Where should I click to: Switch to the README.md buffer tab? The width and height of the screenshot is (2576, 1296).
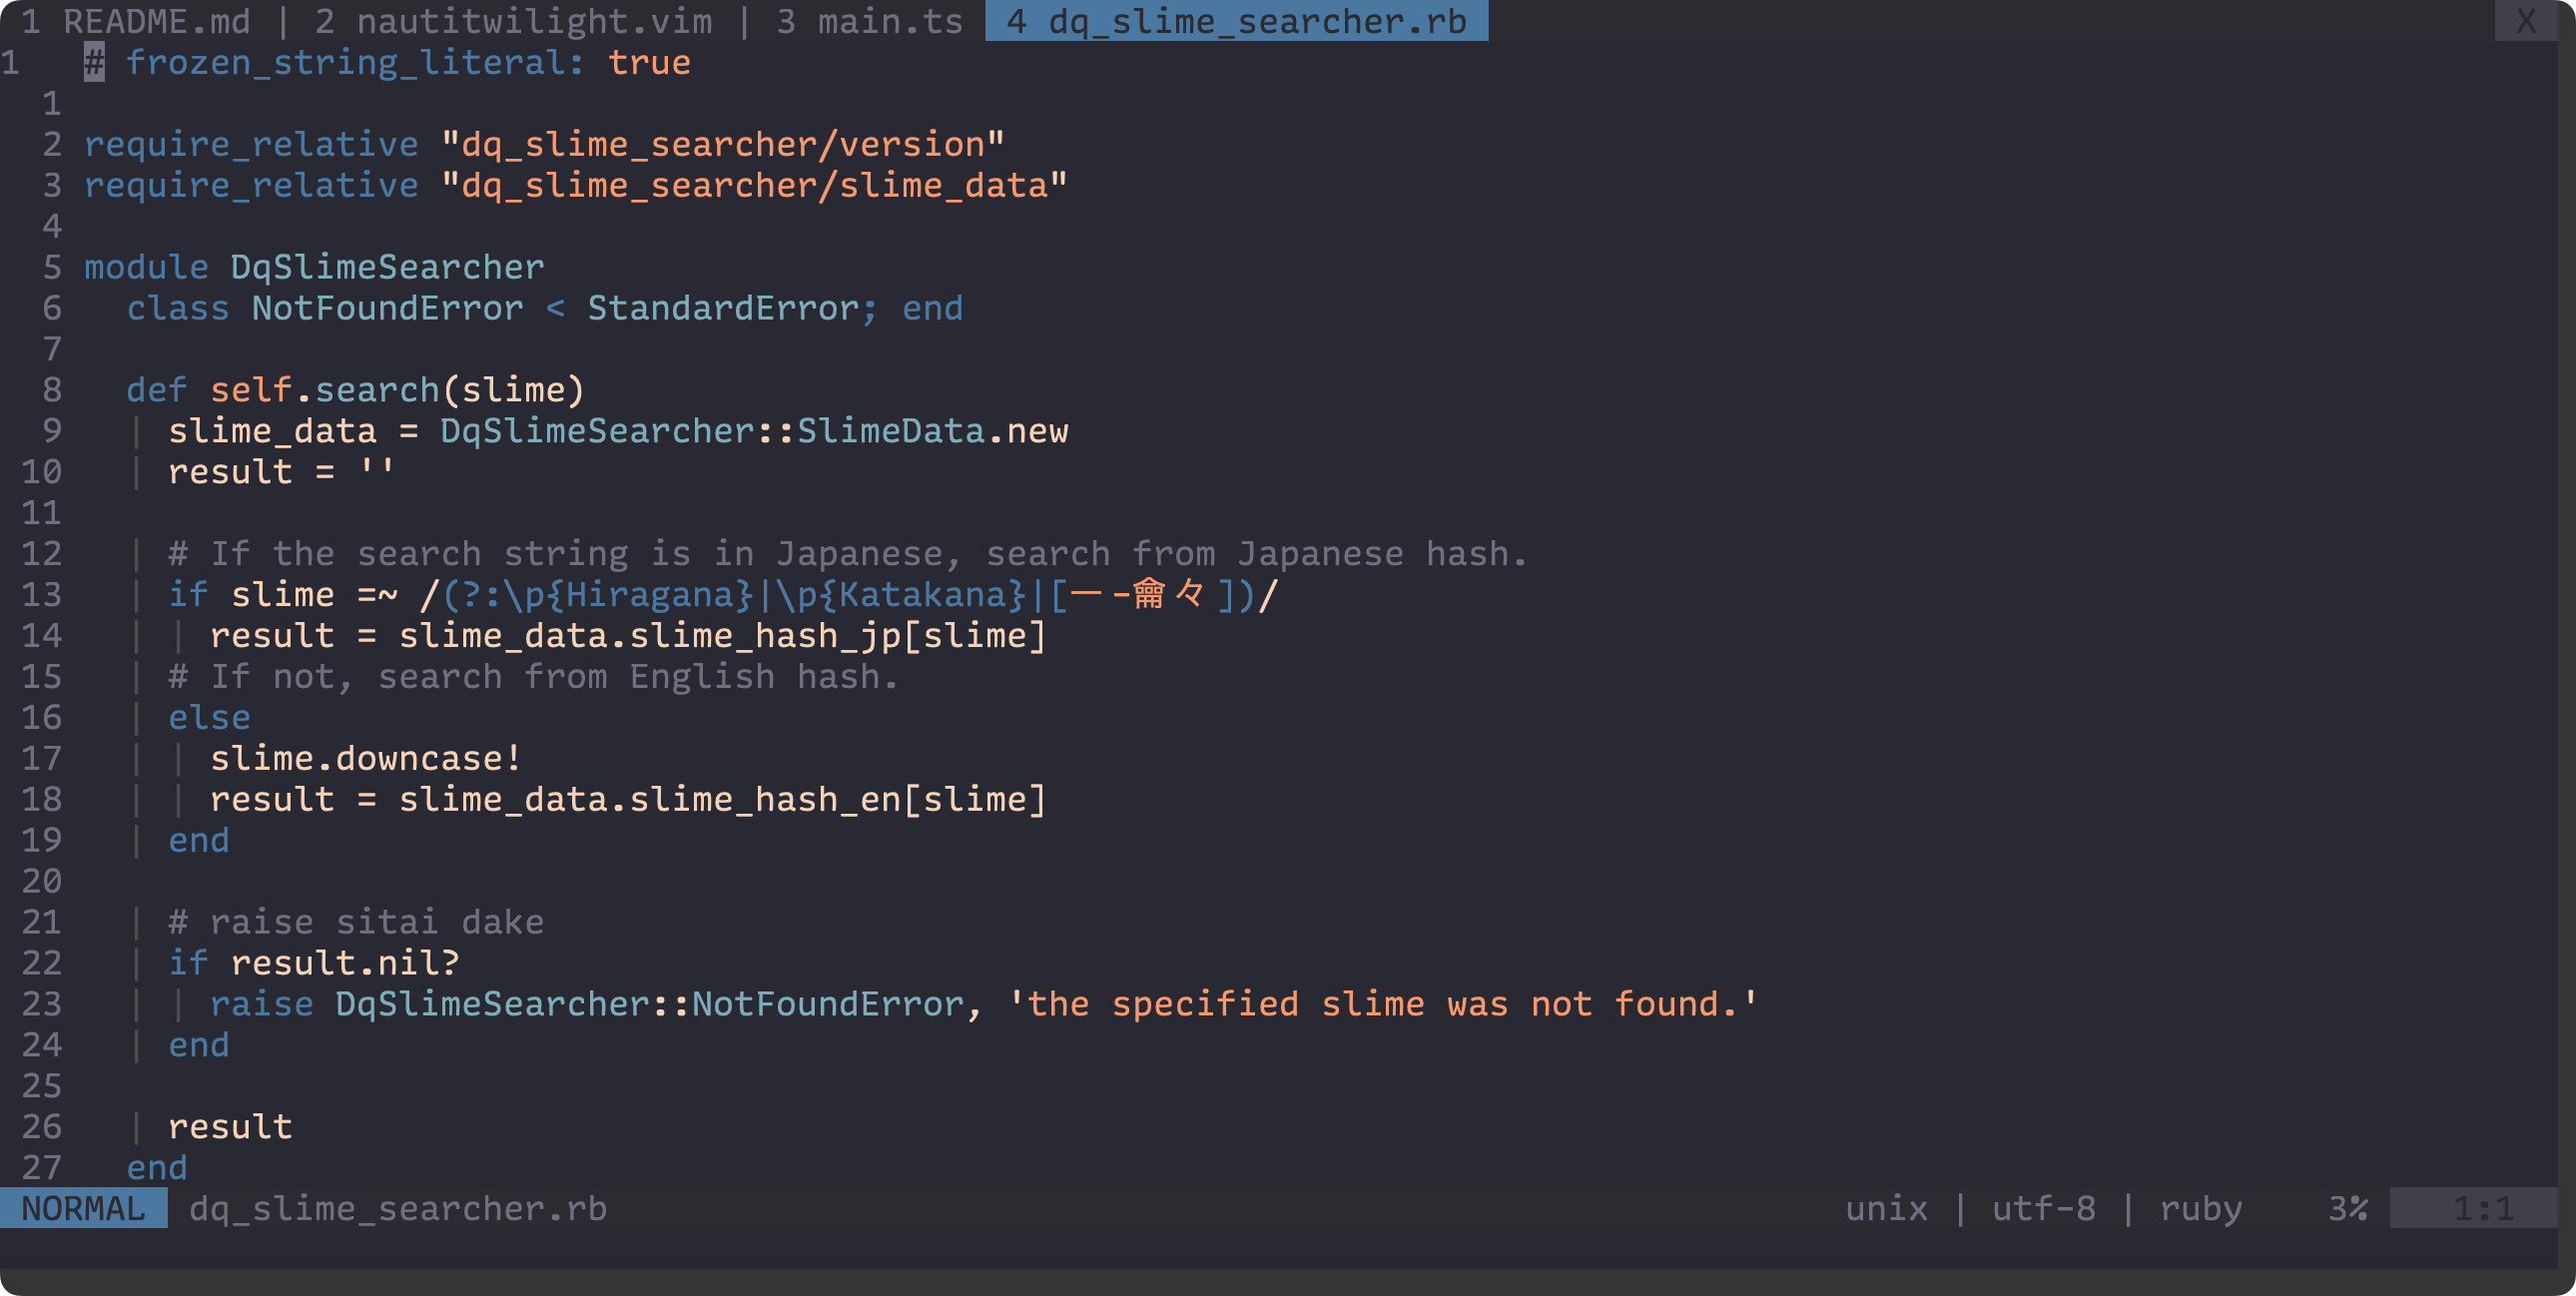135,21
